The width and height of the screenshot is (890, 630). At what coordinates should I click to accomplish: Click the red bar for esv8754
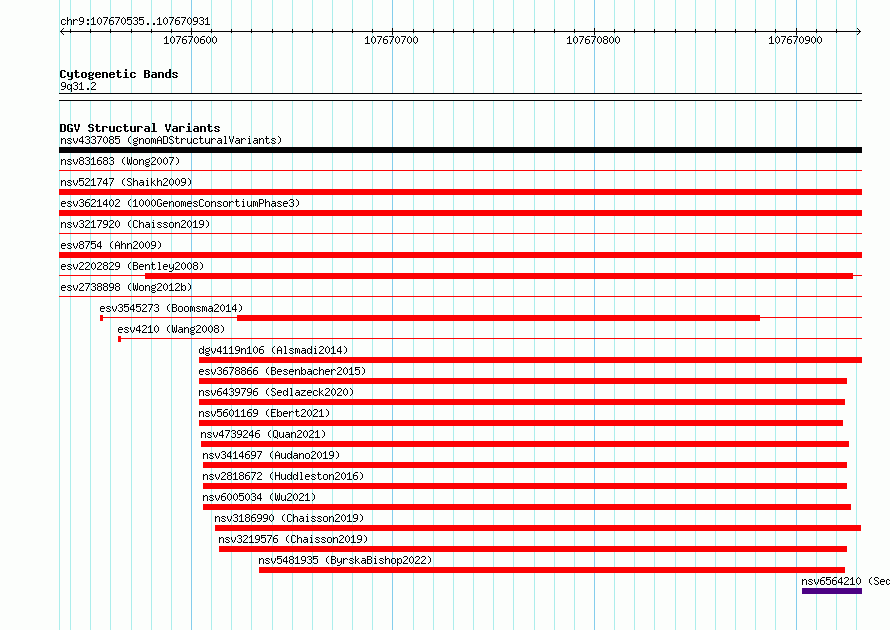tap(460, 255)
